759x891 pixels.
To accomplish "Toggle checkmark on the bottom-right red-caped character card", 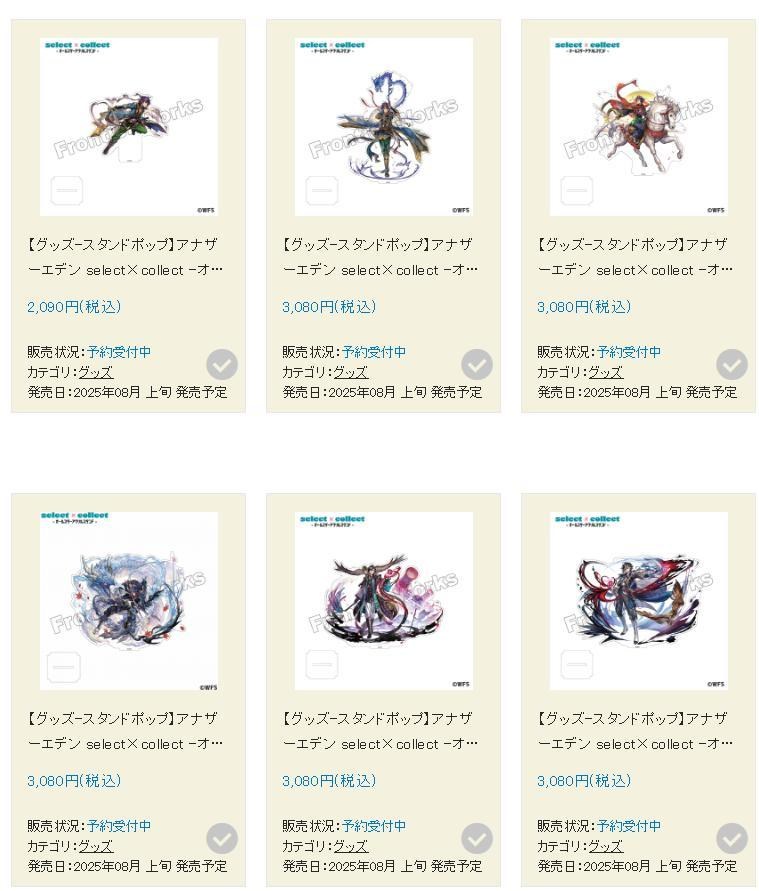I will (732, 838).
